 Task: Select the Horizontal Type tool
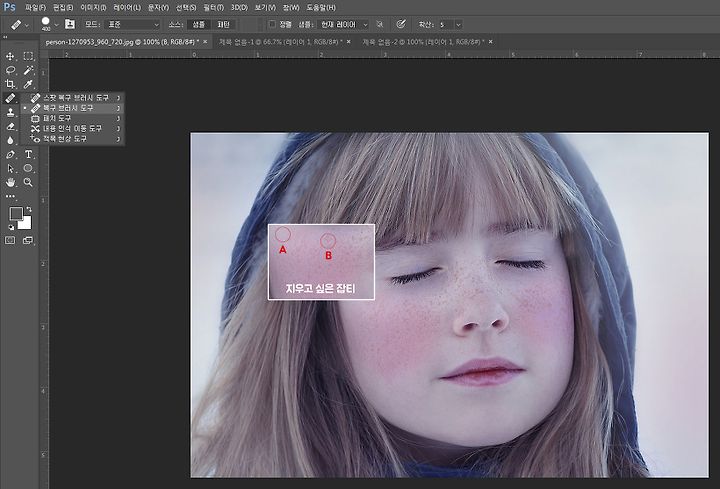(x=28, y=154)
